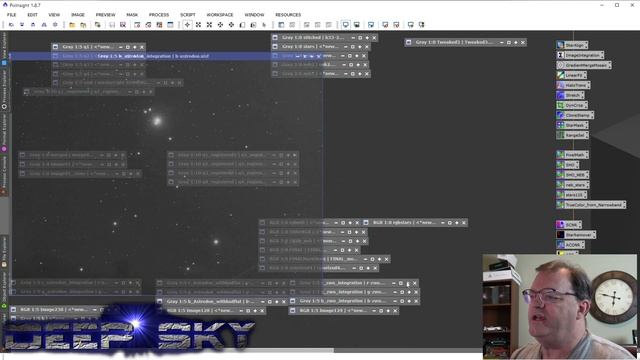Click the square button on b_raw_integration title bar
The image size is (640, 360).
(402, 301)
